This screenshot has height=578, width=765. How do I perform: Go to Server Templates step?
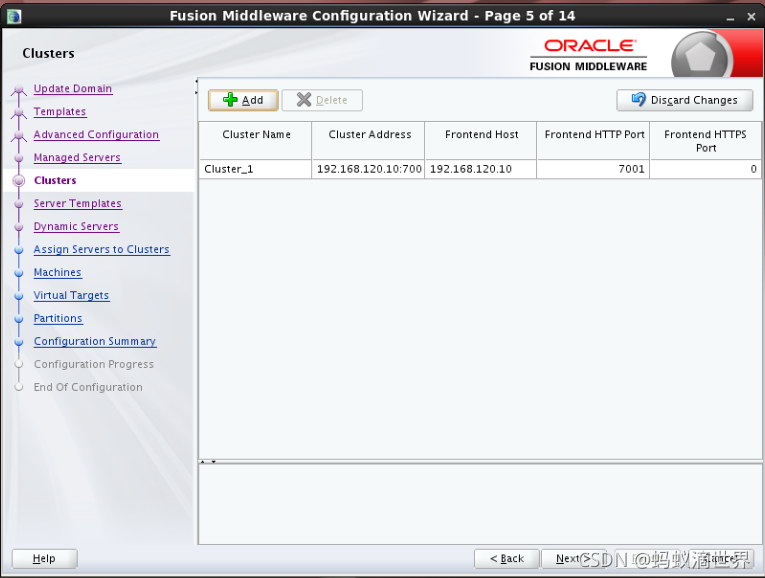point(78,203)
